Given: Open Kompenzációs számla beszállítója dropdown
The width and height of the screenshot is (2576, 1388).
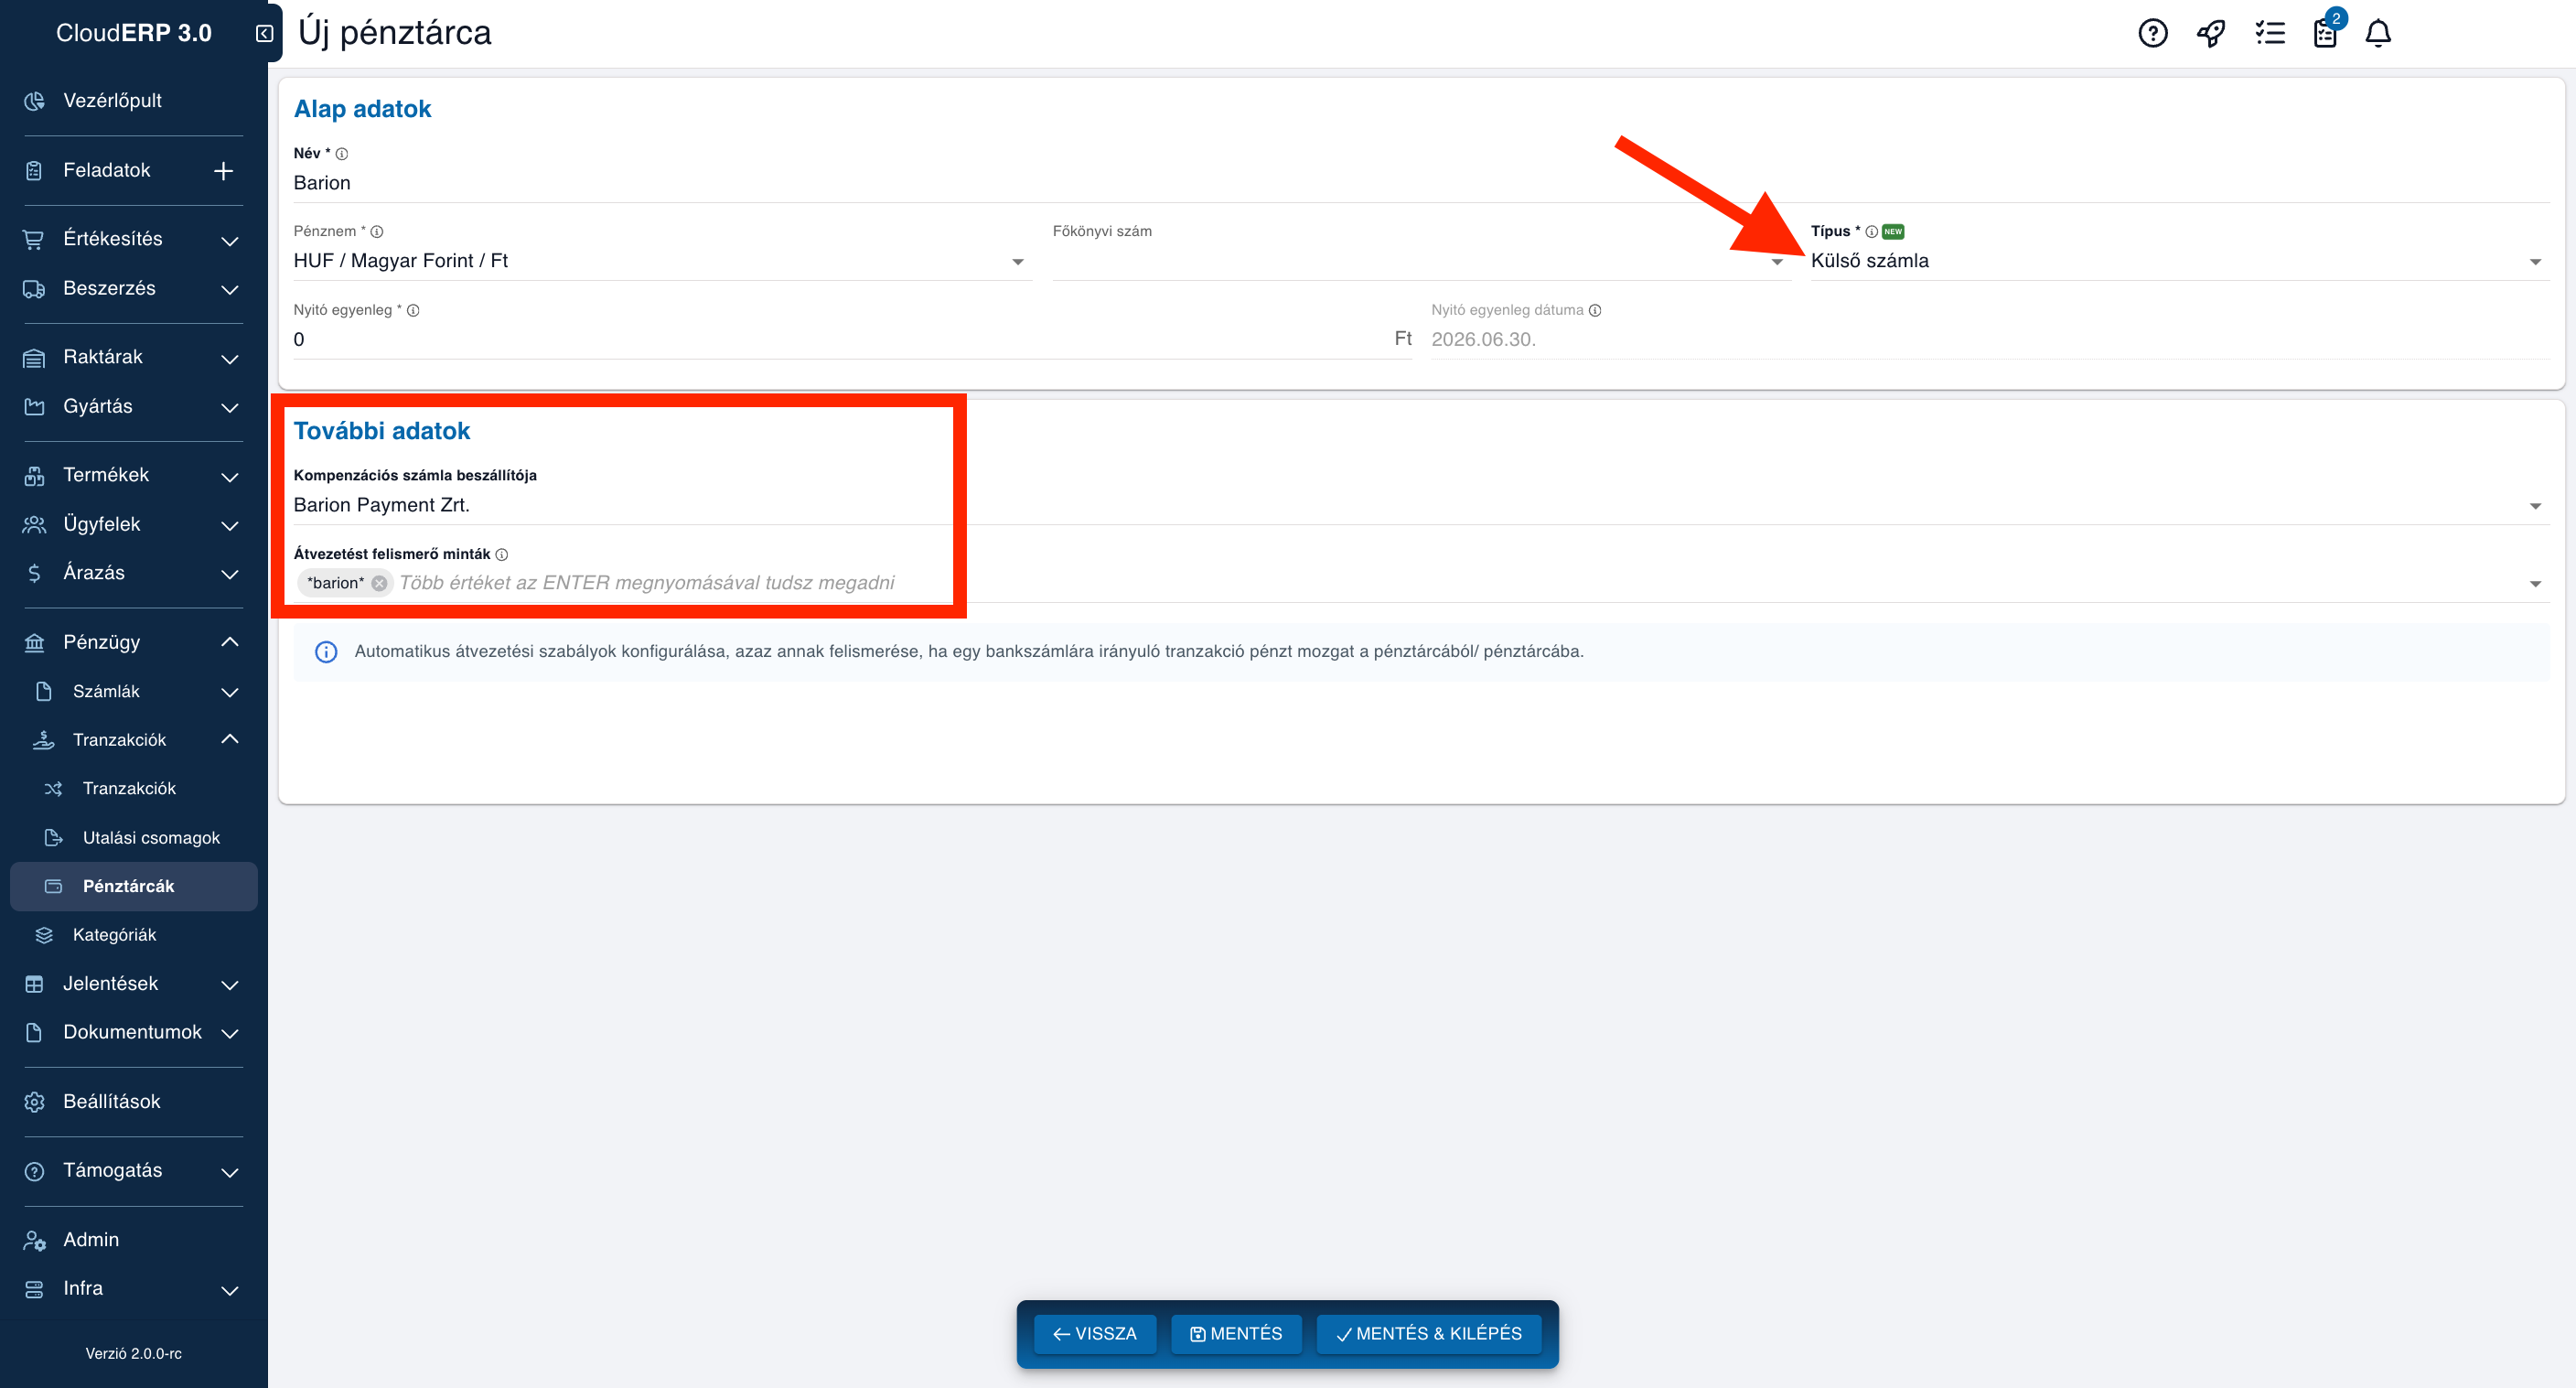Looking at the screenshot, I should pos(1421,505).
